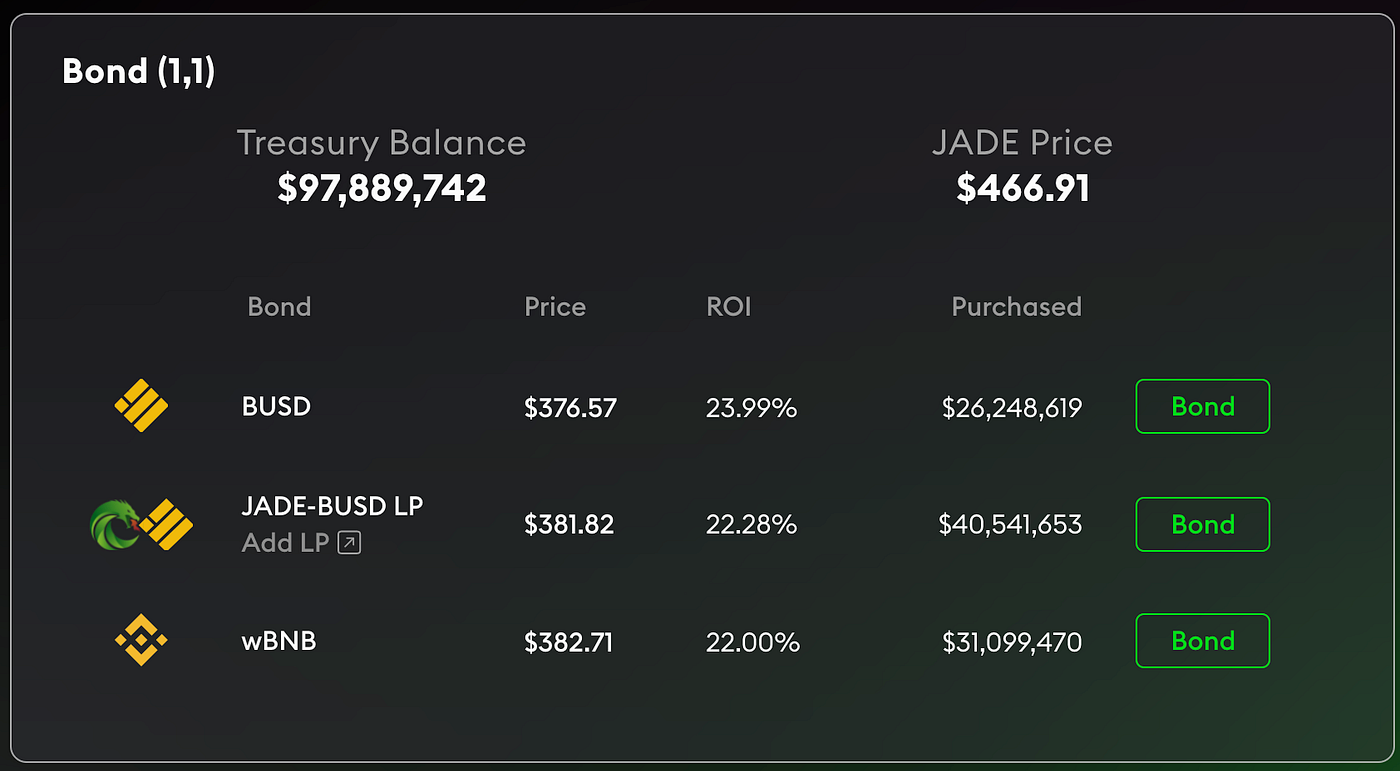Click the BUSD bond price $376.57
Screen dimensions: 1400x771
pos(570,407)
